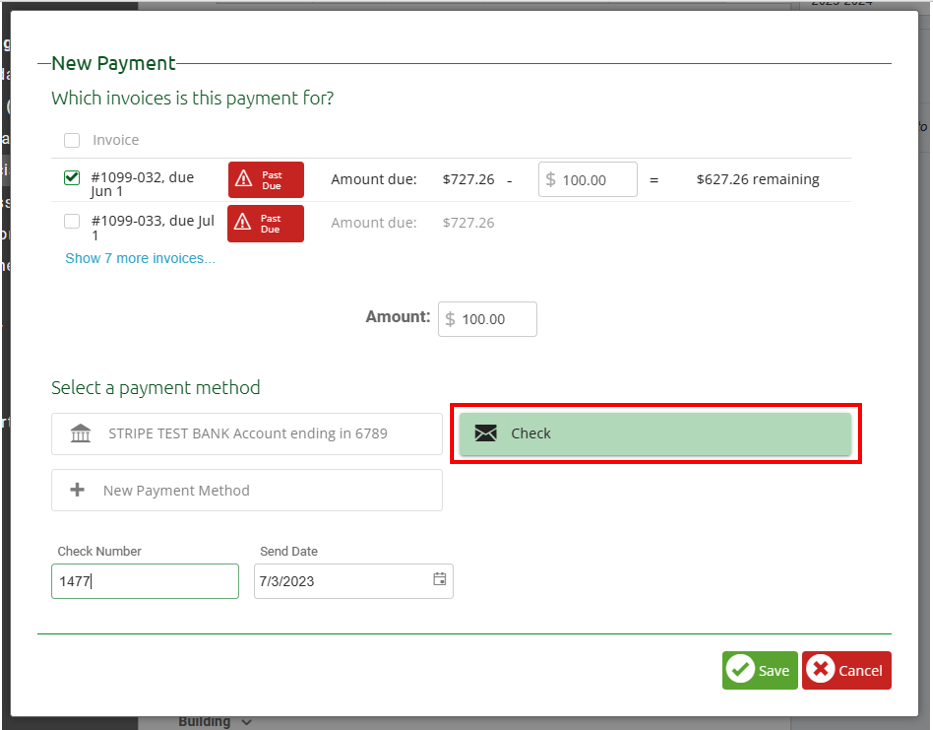Click the envelope icon on the Check button
933x730 pixels.
point(486,433)
